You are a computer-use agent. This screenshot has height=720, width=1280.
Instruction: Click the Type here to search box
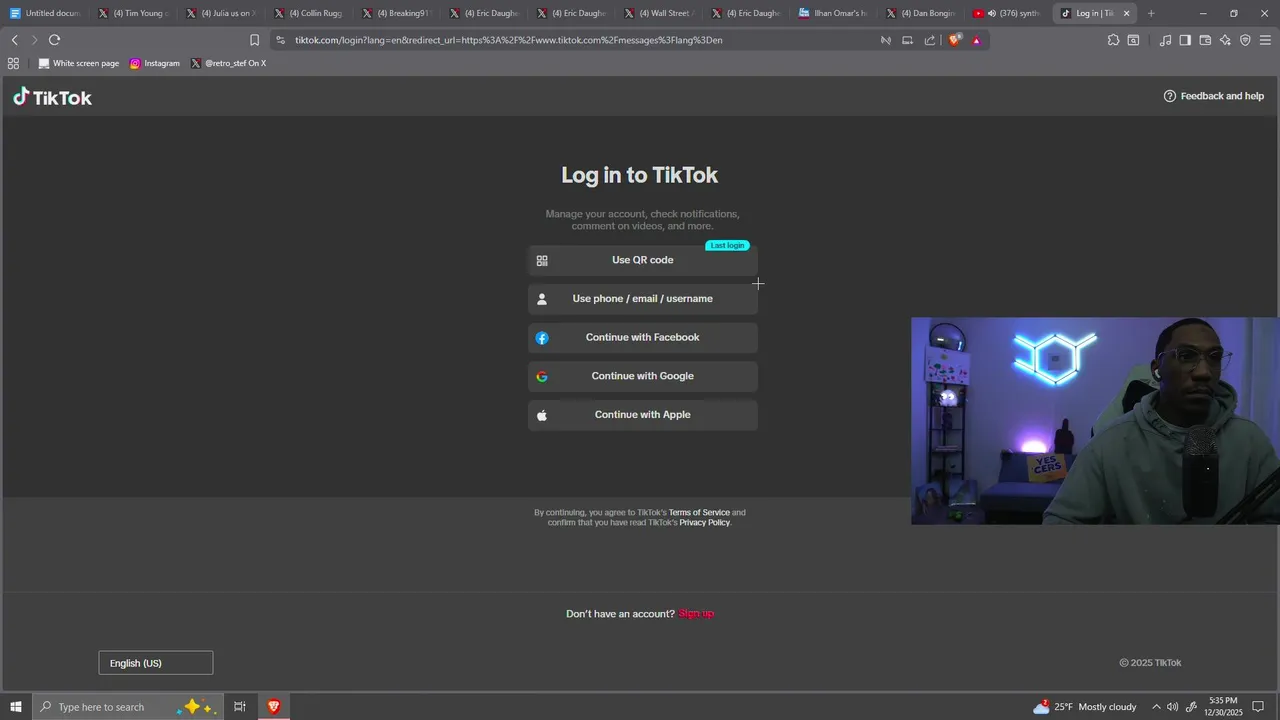(x=128, y=707)
